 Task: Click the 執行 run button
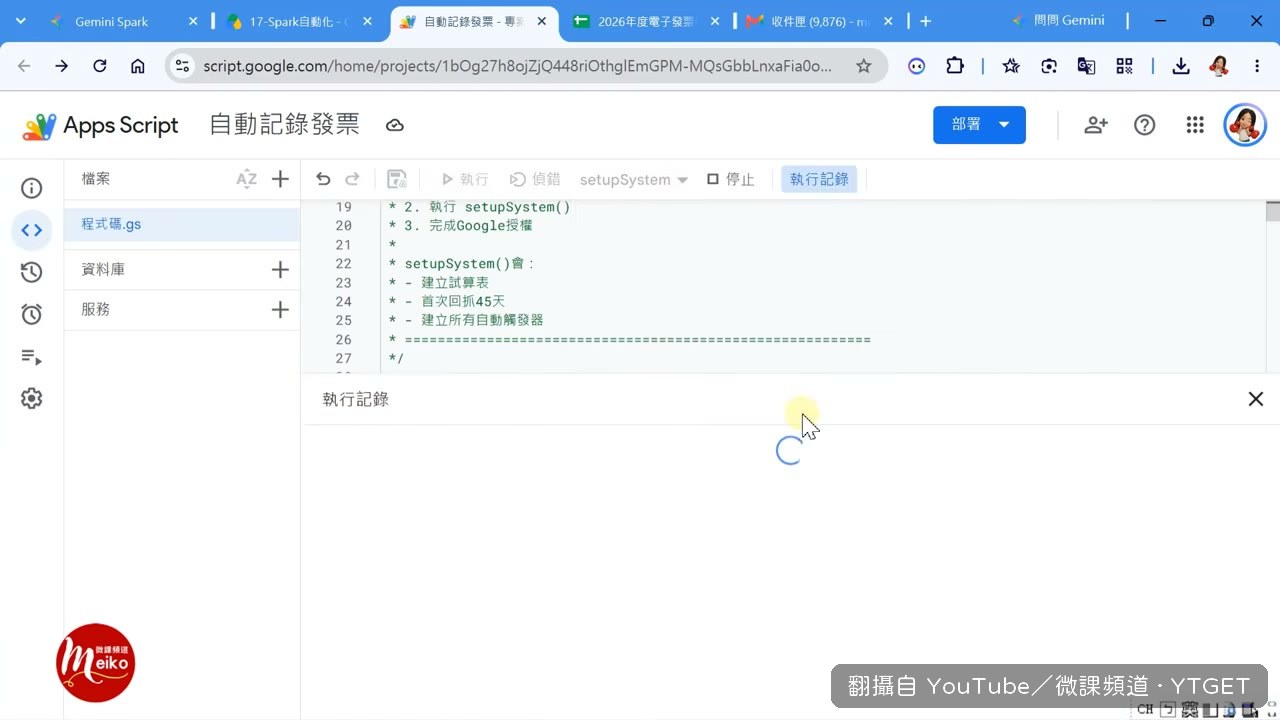(465, 179)
